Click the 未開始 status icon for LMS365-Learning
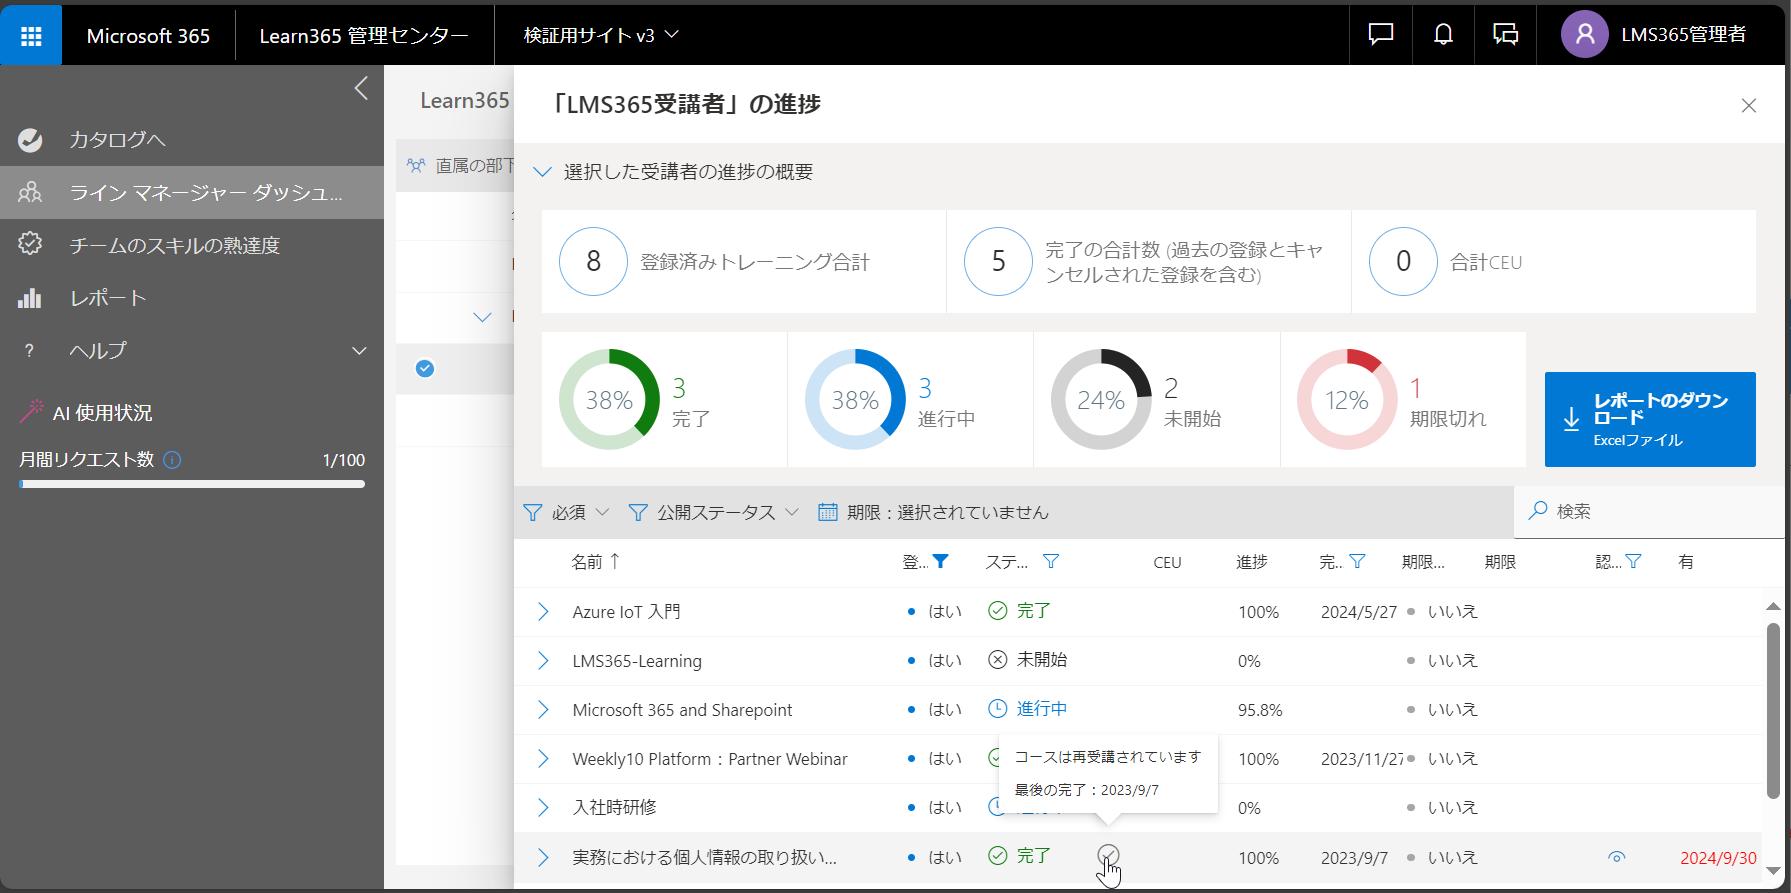The height and width of the screenshot is (893, 1791). (997, 660)
